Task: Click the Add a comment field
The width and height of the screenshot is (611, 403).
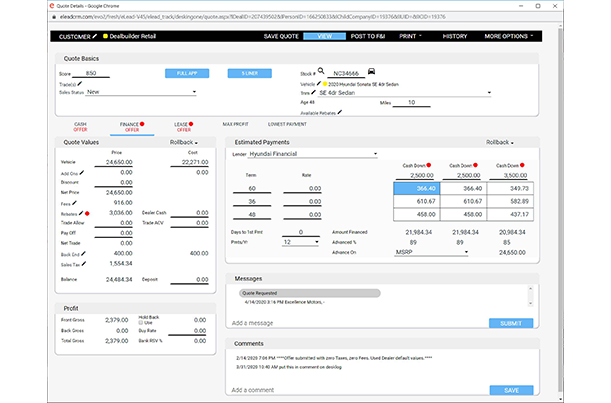Action: coord(357,390)
